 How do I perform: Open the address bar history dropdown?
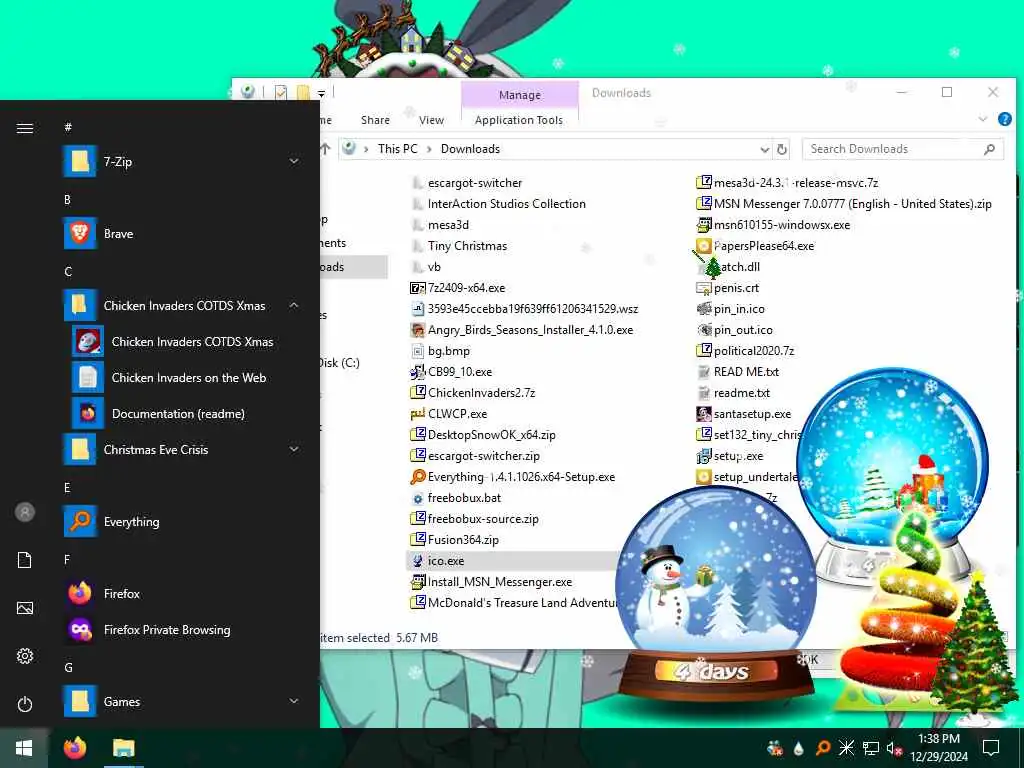(x=764, y=150)
